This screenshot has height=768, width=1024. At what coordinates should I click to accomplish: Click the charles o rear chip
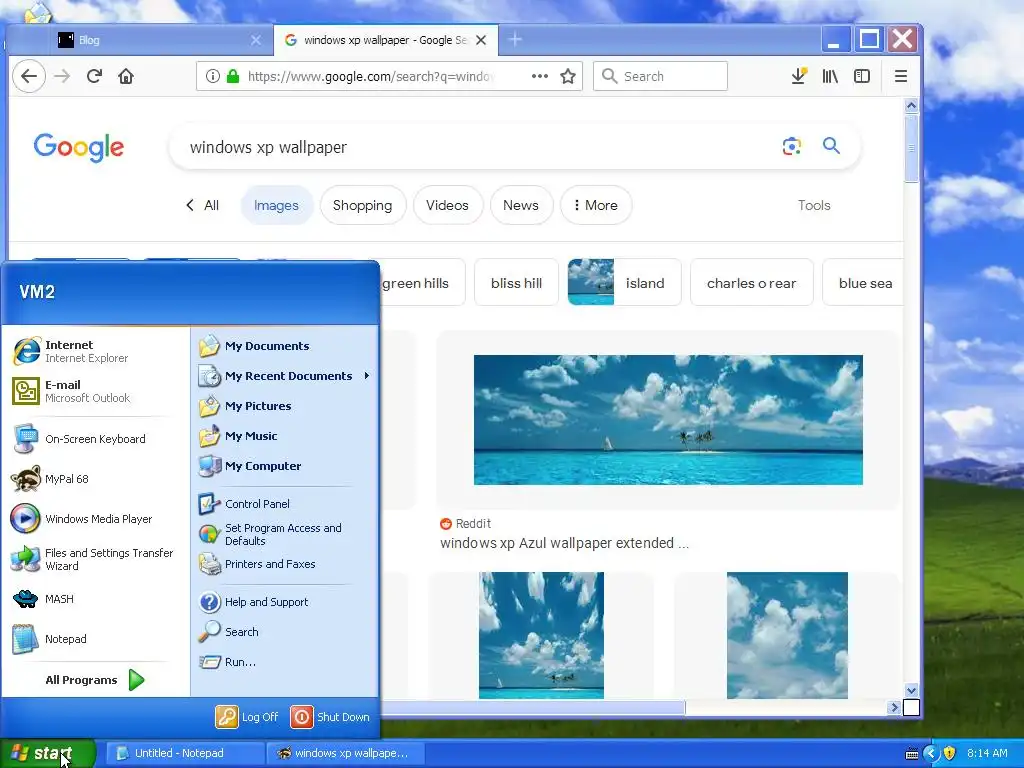pos(752,283)
